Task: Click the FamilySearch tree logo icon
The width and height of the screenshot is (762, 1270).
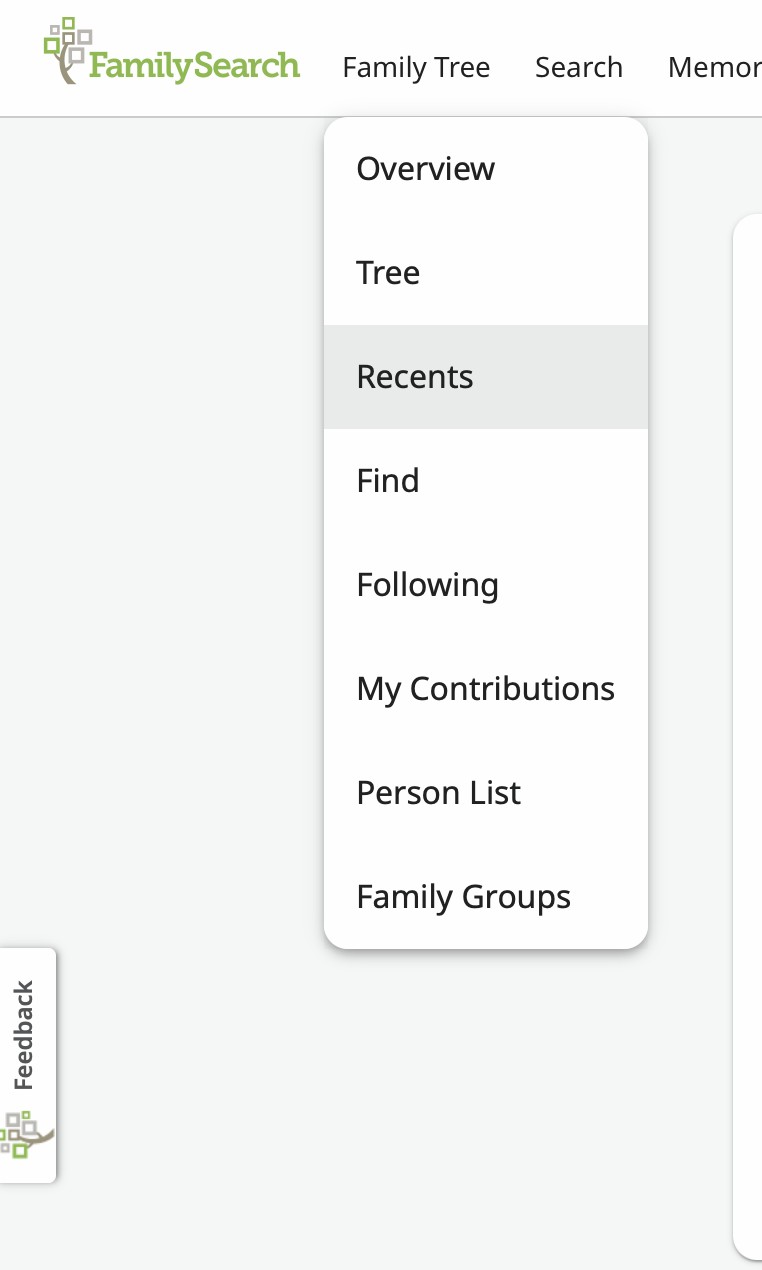Action: click(x=68, y=48)
